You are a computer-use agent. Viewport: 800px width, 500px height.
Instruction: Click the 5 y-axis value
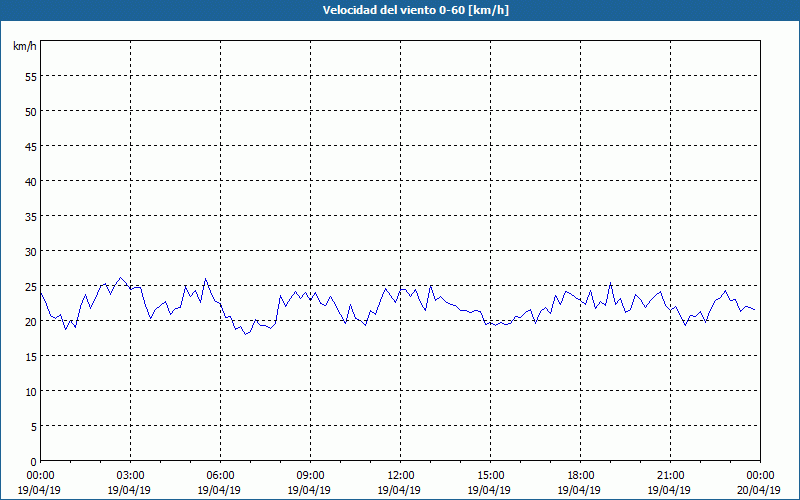click(x=34, y=427)
